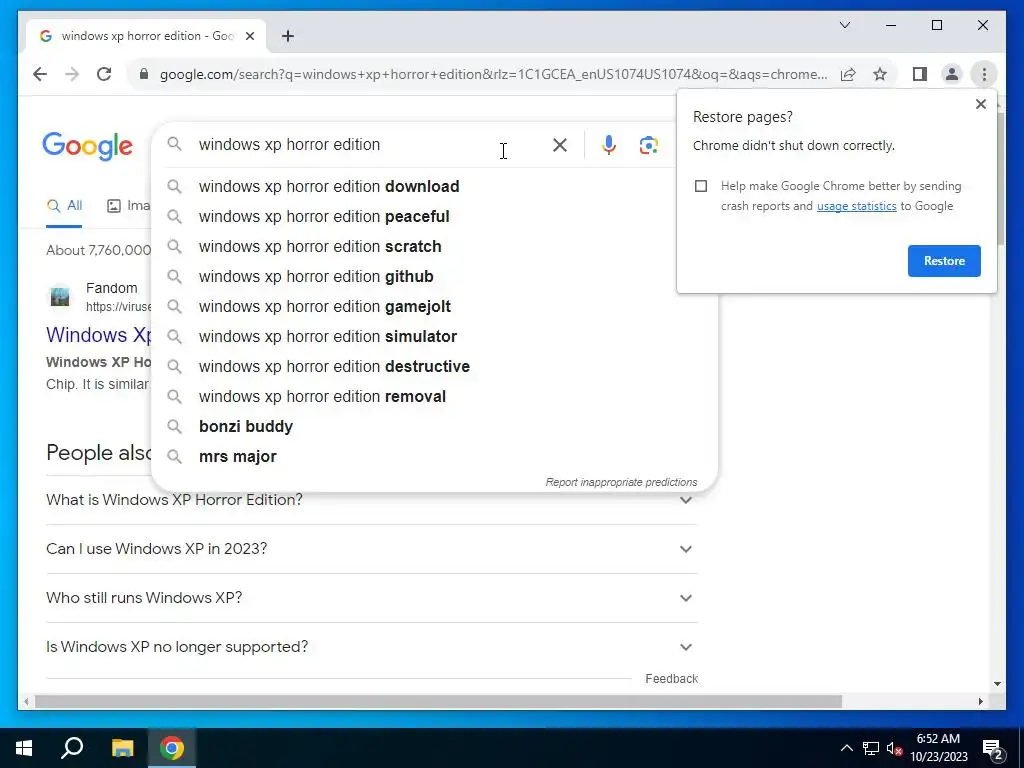Choose suggestion ending in 'simulator'
The height and width of the screenshot is (768, 1024).
[434, 336]
